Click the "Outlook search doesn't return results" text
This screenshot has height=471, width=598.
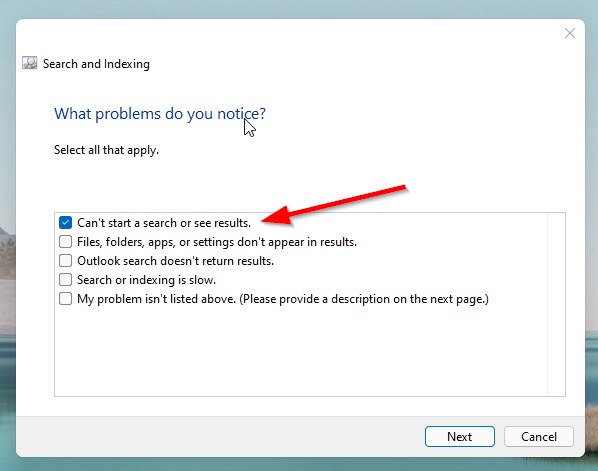tap(175, 261)
